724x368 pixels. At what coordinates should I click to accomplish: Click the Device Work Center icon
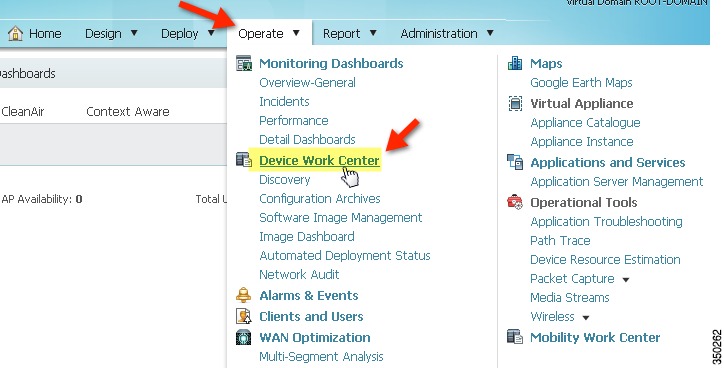pyautogui.click(x=244, y=160)
